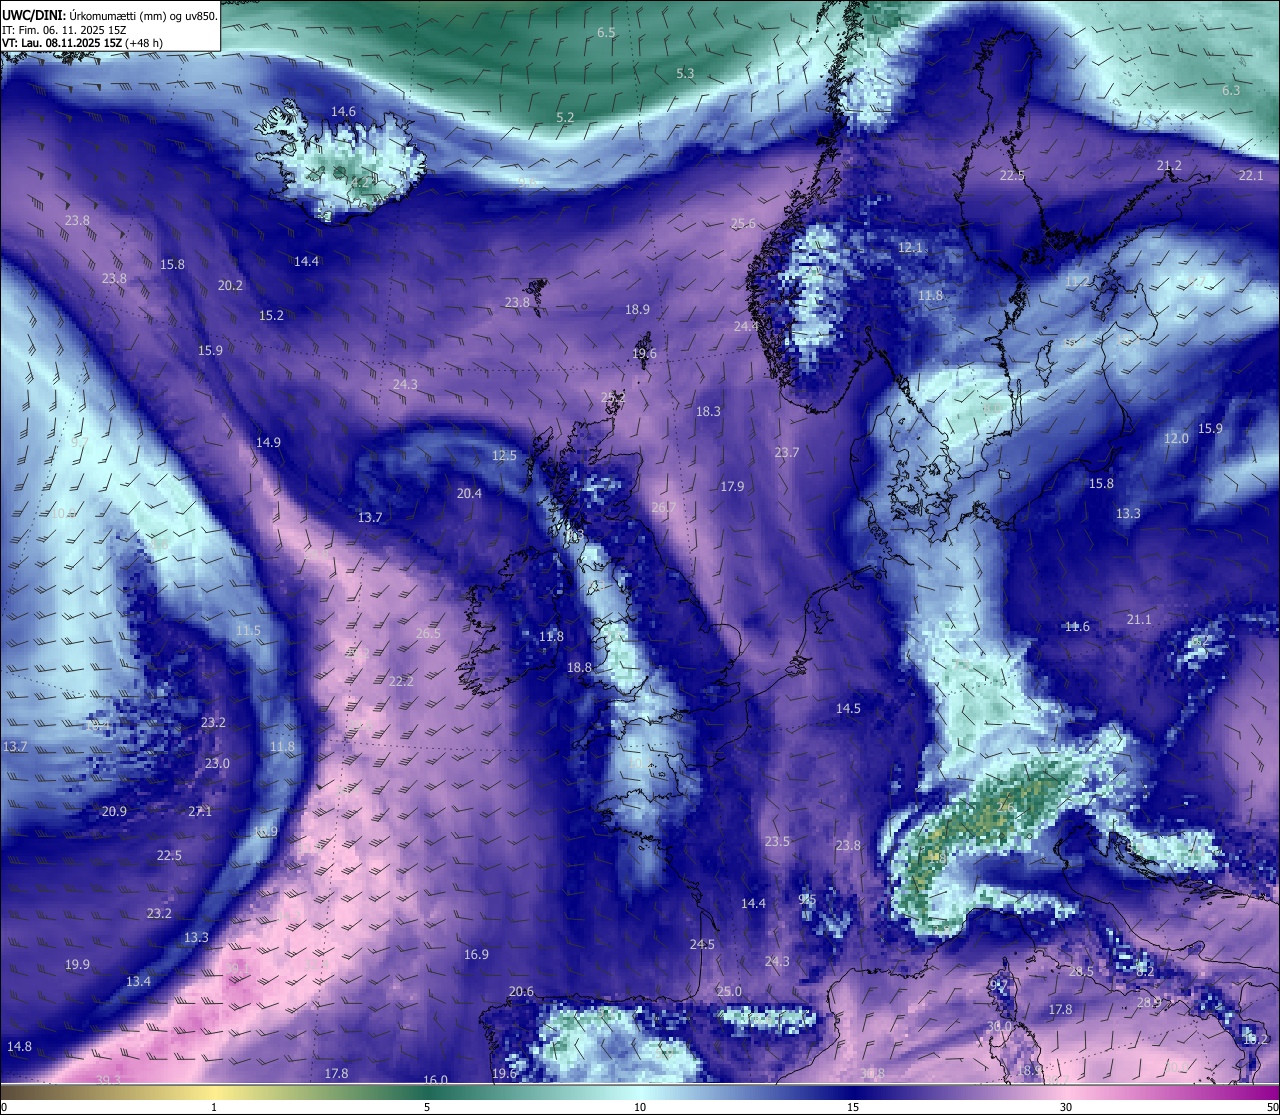The image size is (1280, 1115).
Task: Click the 6.5 value label on the map
Action: tap(606, 33)
